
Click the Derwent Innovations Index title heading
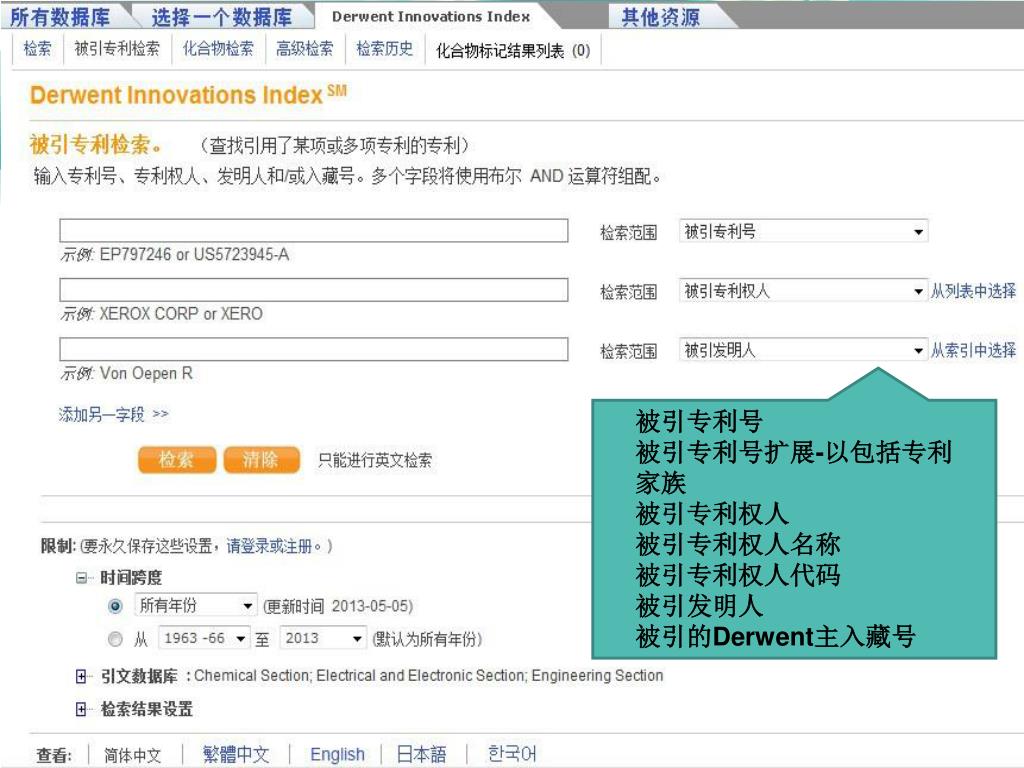[188, 95]
